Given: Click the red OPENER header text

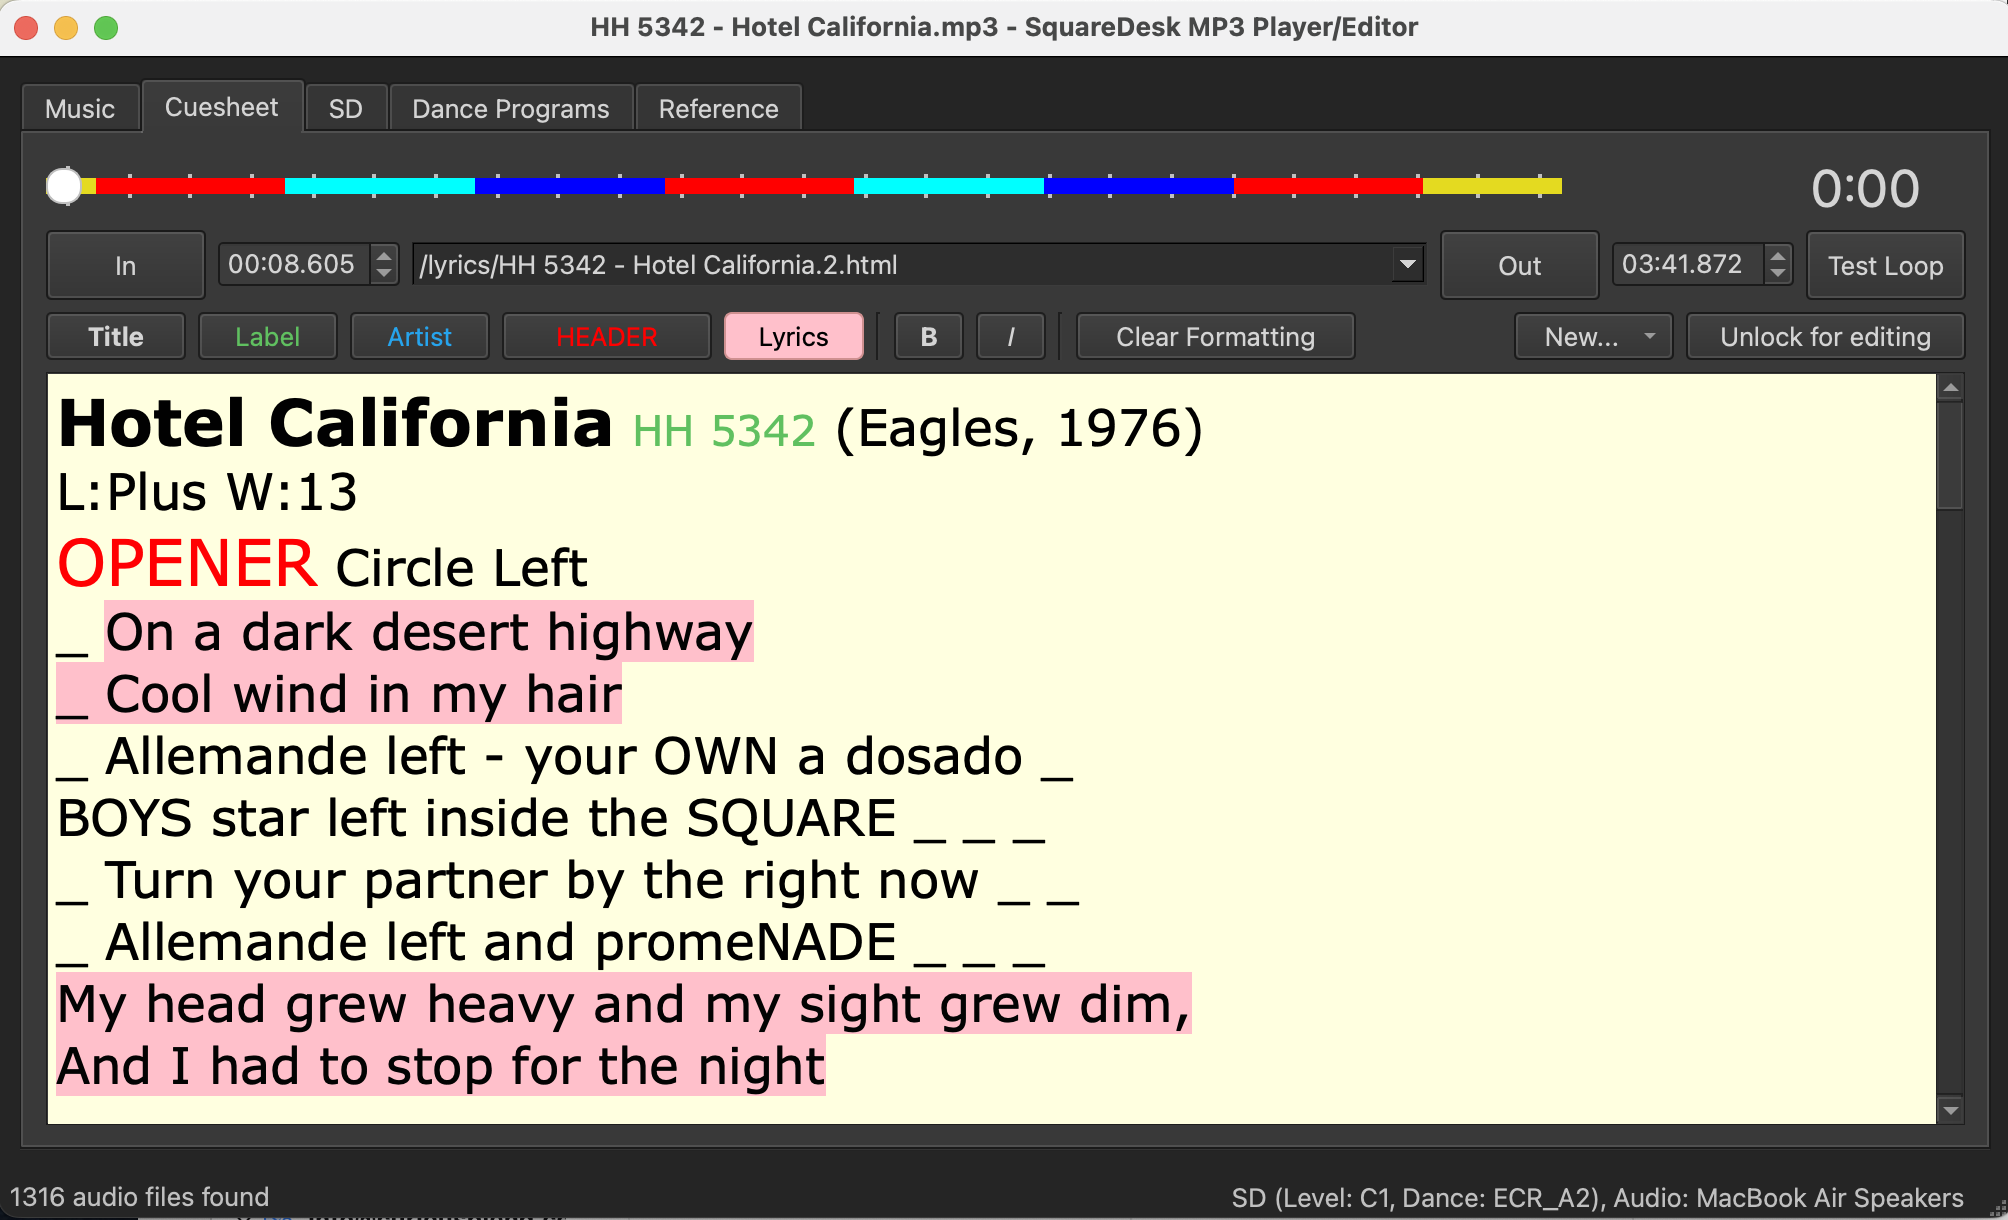Looking at the screenshot, I should (187, 563).
